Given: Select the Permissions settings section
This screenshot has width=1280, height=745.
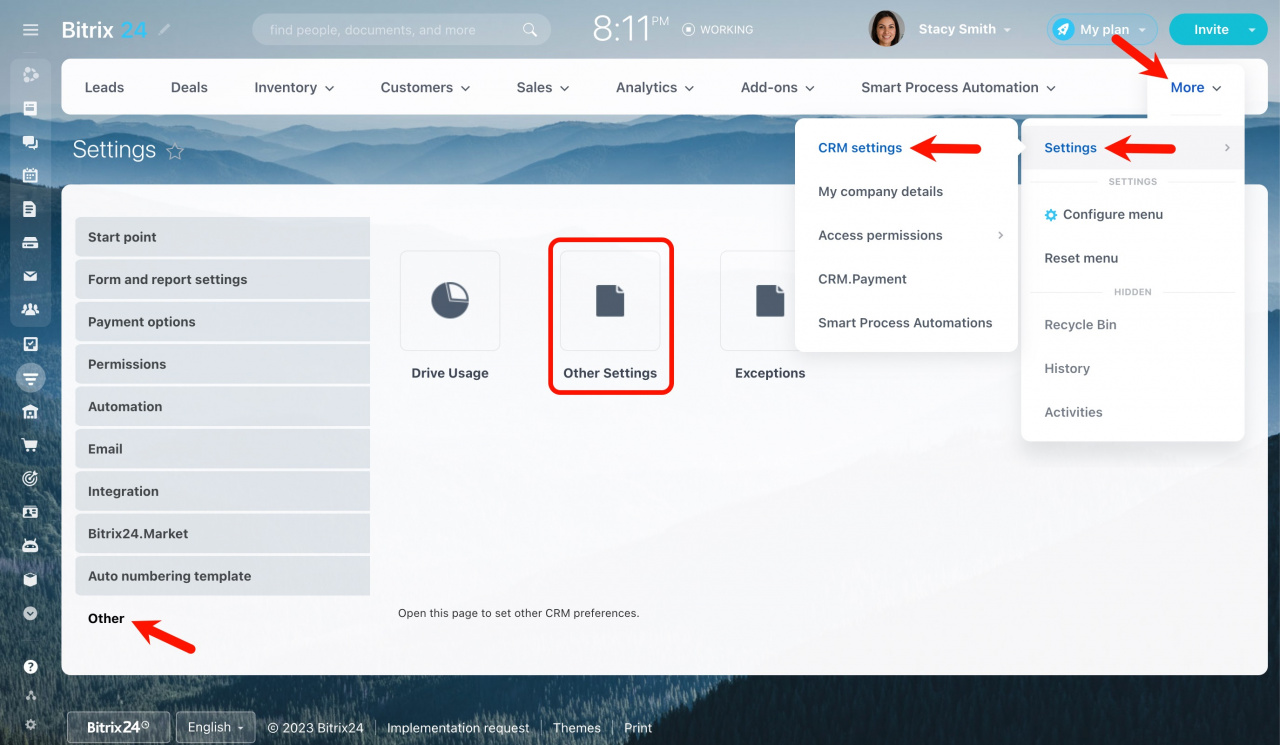Looking at the screenshot, I should click(222, 364).
